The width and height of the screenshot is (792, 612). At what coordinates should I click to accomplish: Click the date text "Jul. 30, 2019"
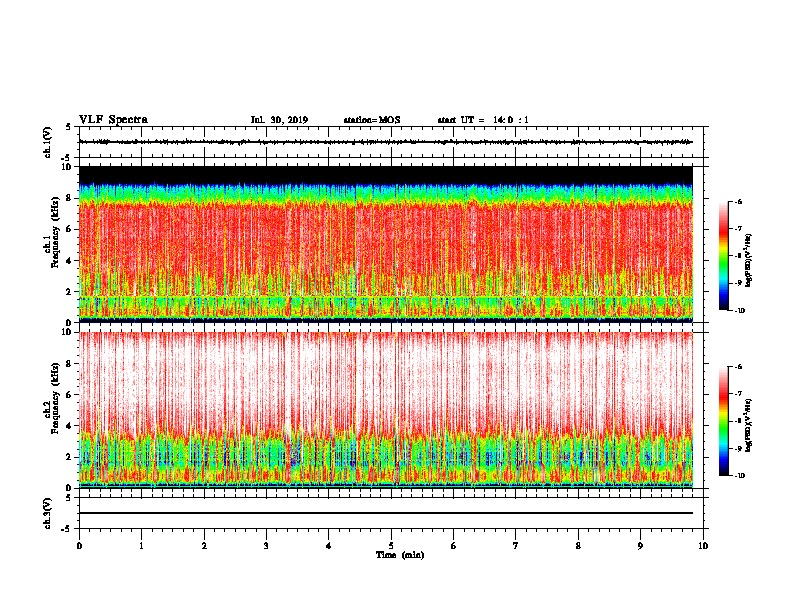coord(279,120)
